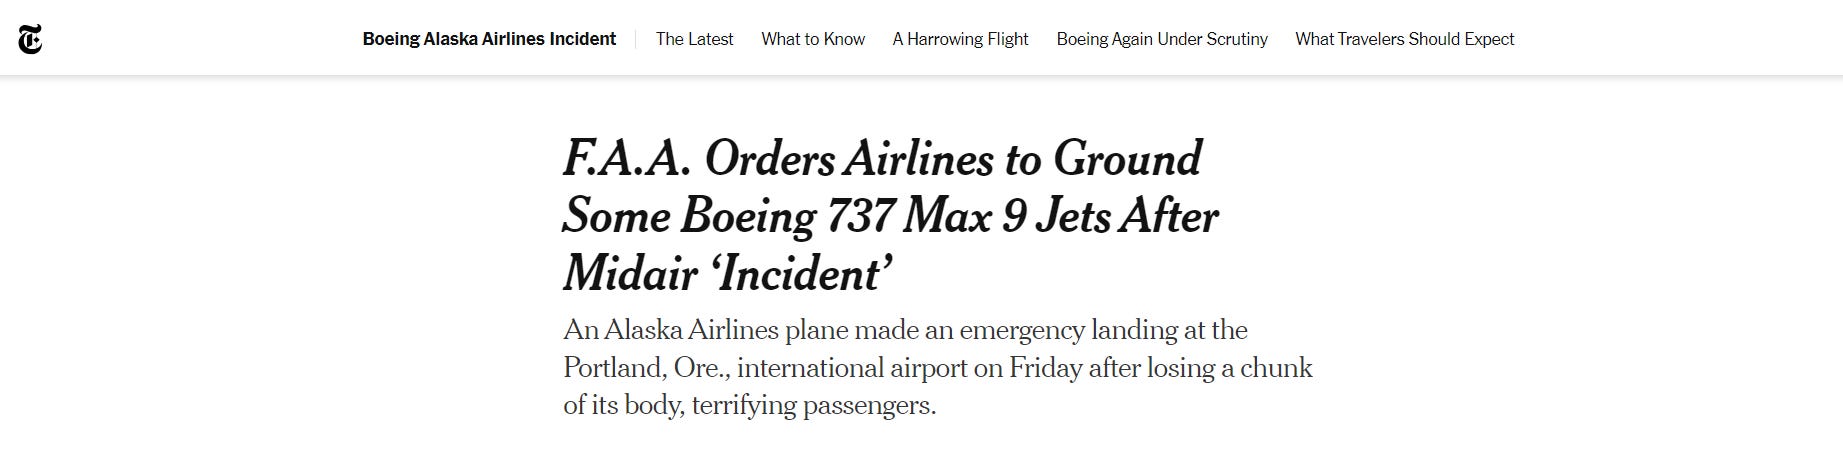Click the word "Boeing" in the headline
The width and height of the screenshot is (1843, 456).
click(748, 216)
